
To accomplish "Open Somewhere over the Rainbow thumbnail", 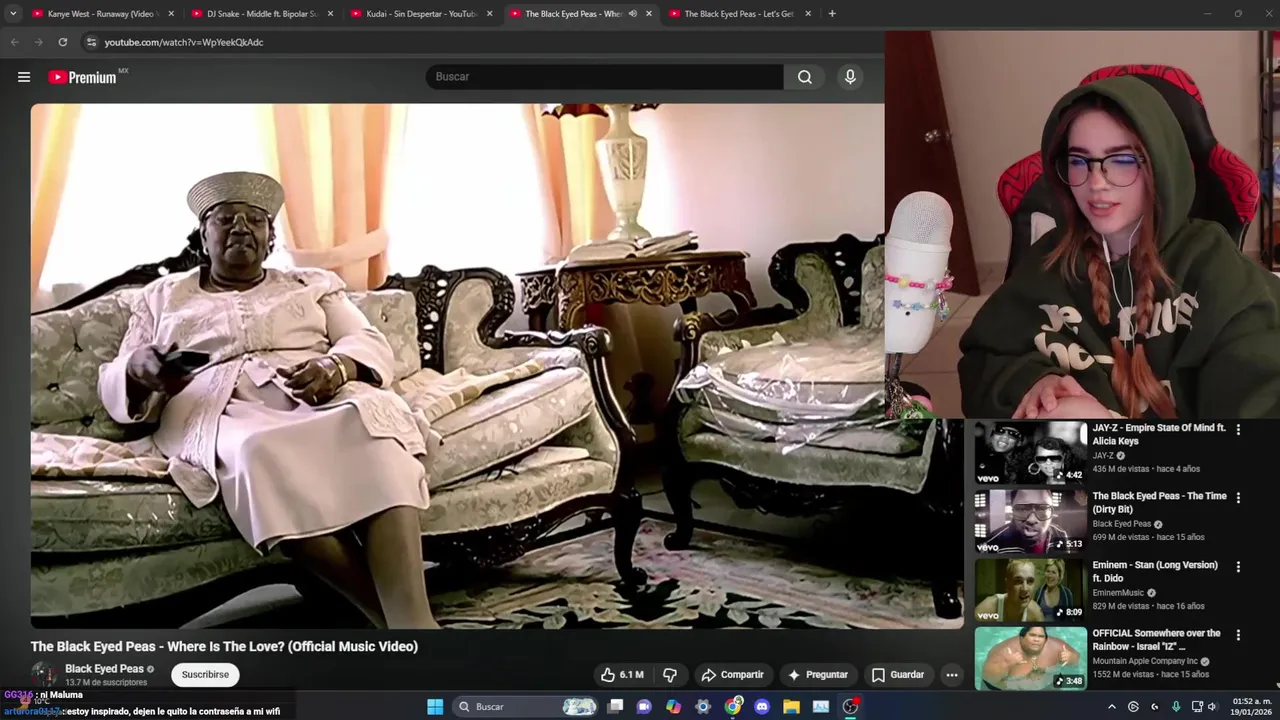I will (x=1030, y=658).
